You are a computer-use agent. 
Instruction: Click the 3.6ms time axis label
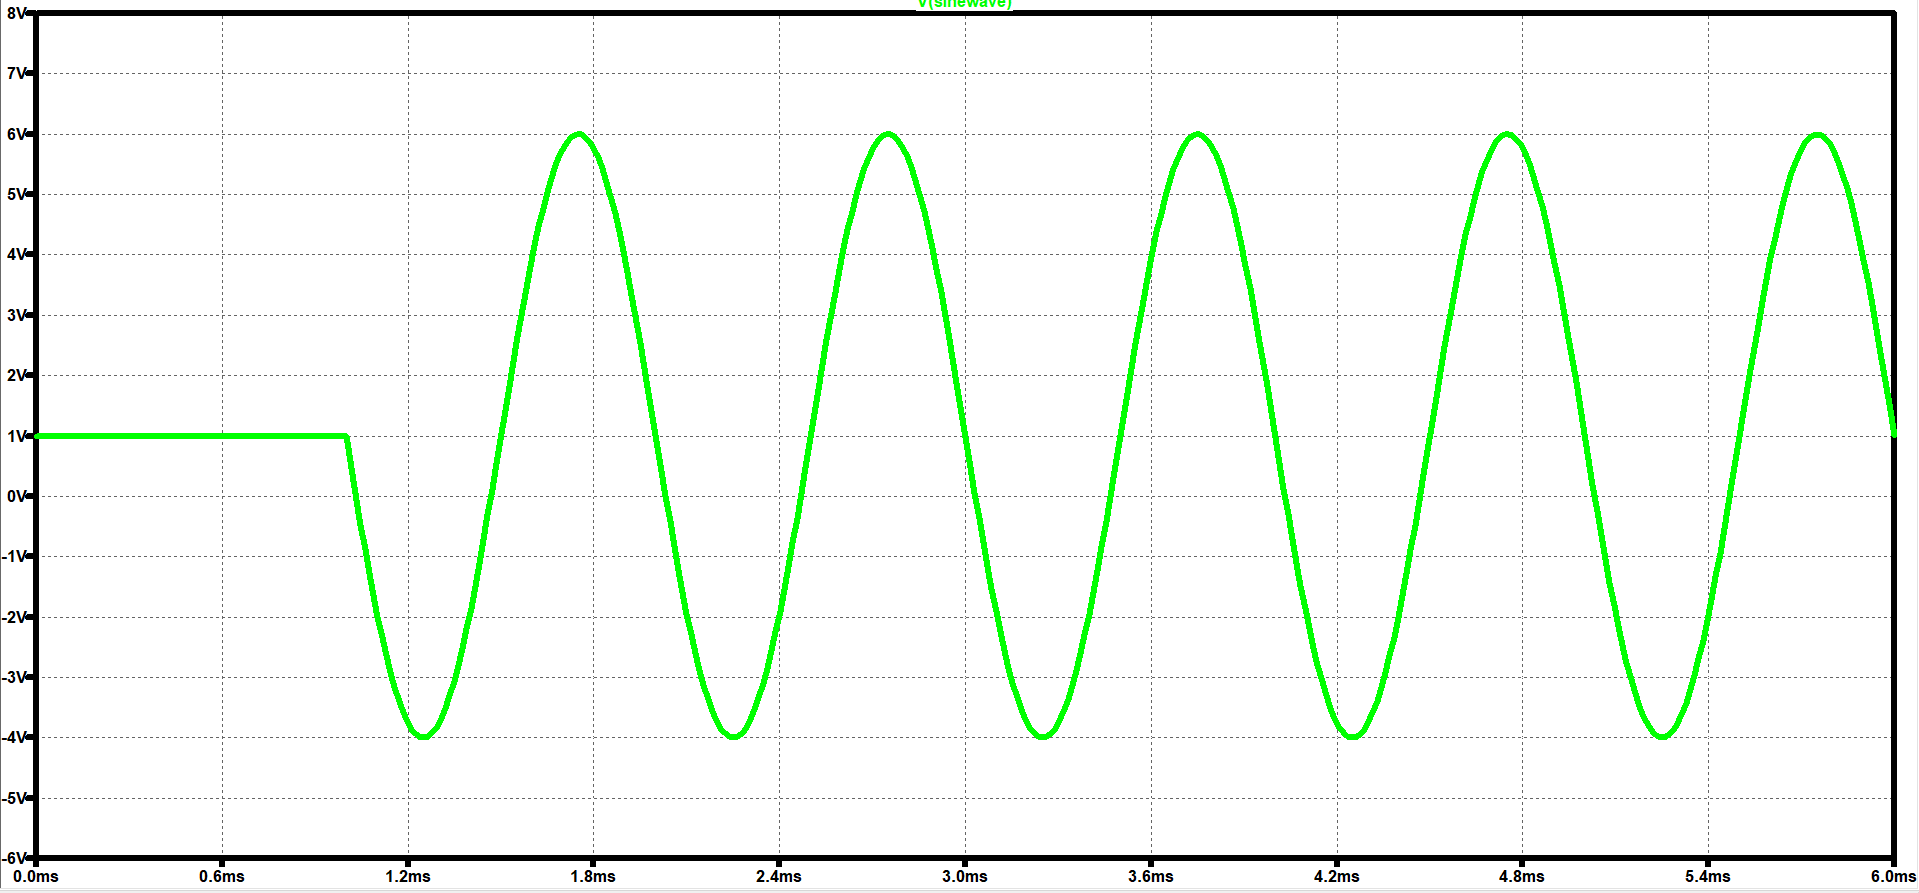[1151, 877]
